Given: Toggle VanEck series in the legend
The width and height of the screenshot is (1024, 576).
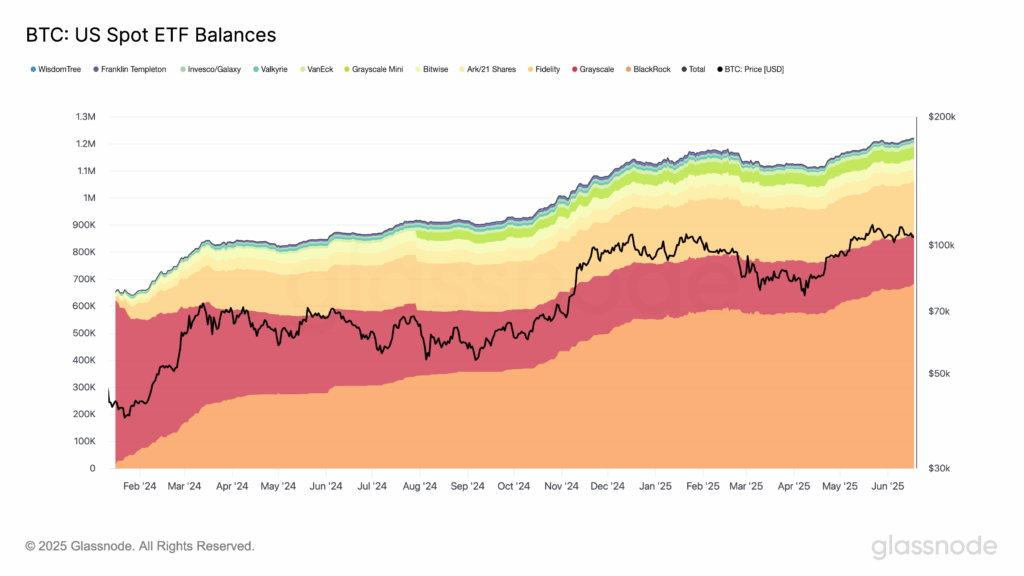Looking at the screenshot, I should 316,69.
